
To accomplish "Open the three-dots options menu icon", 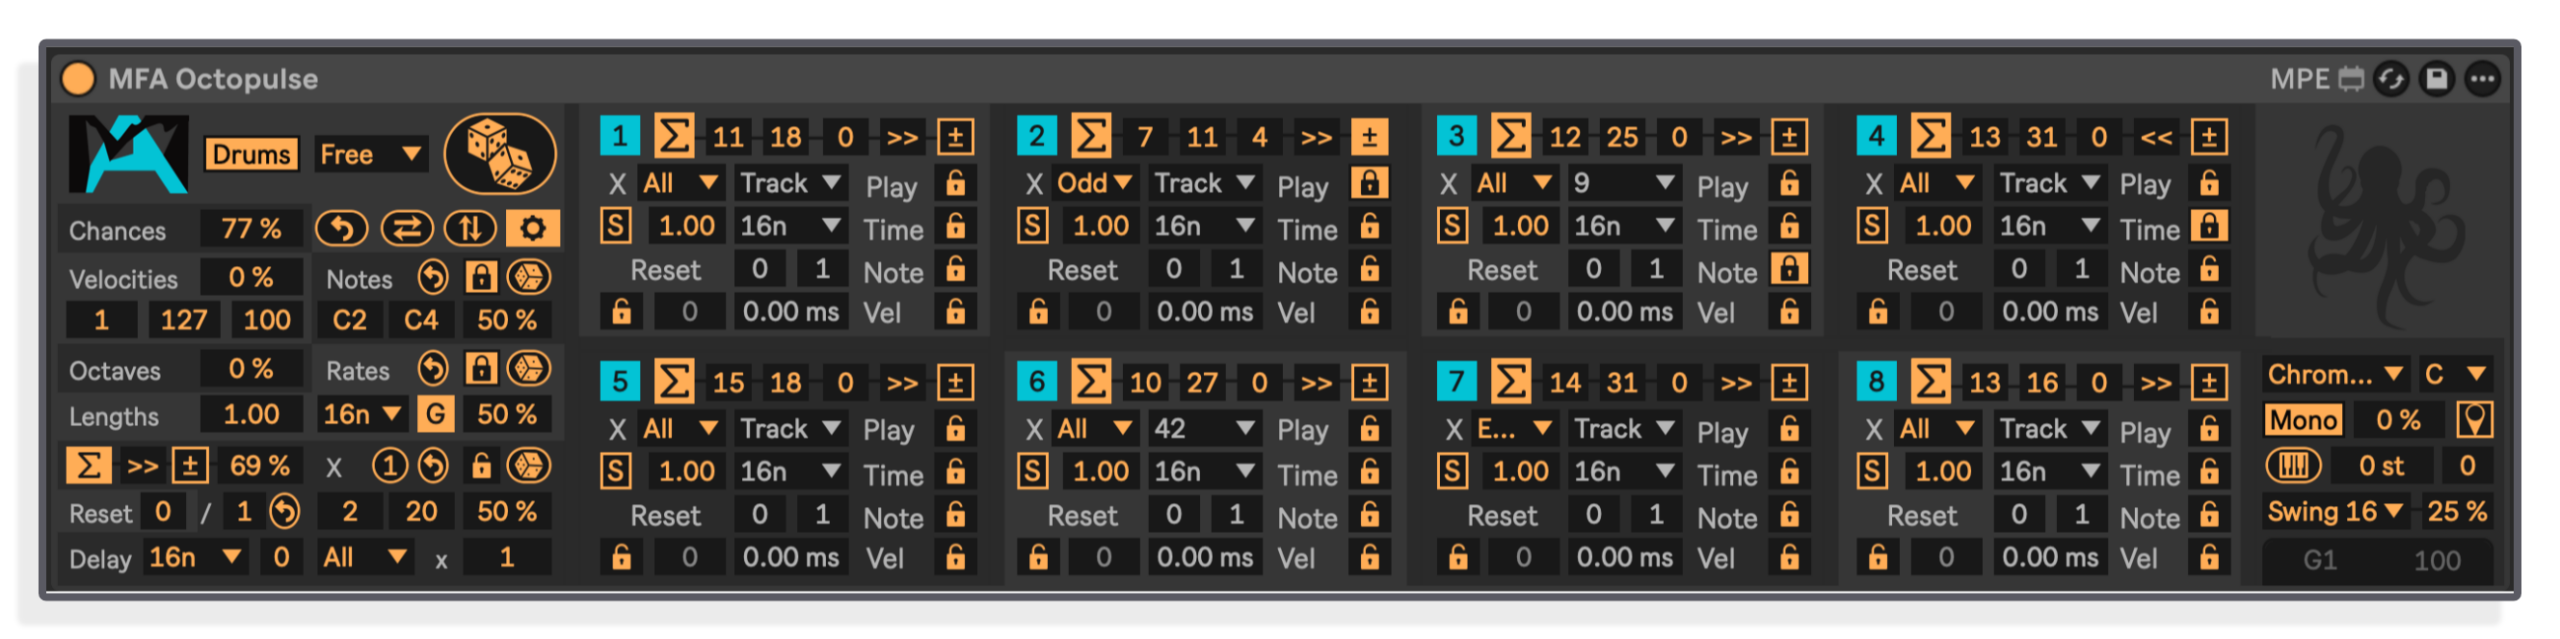I will click(2483, 79).
